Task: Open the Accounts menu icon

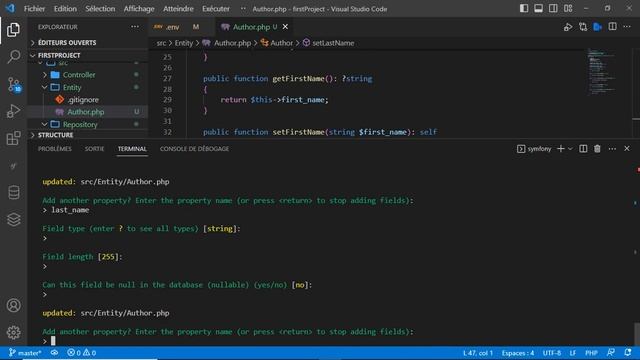Action: coord(13,305)
